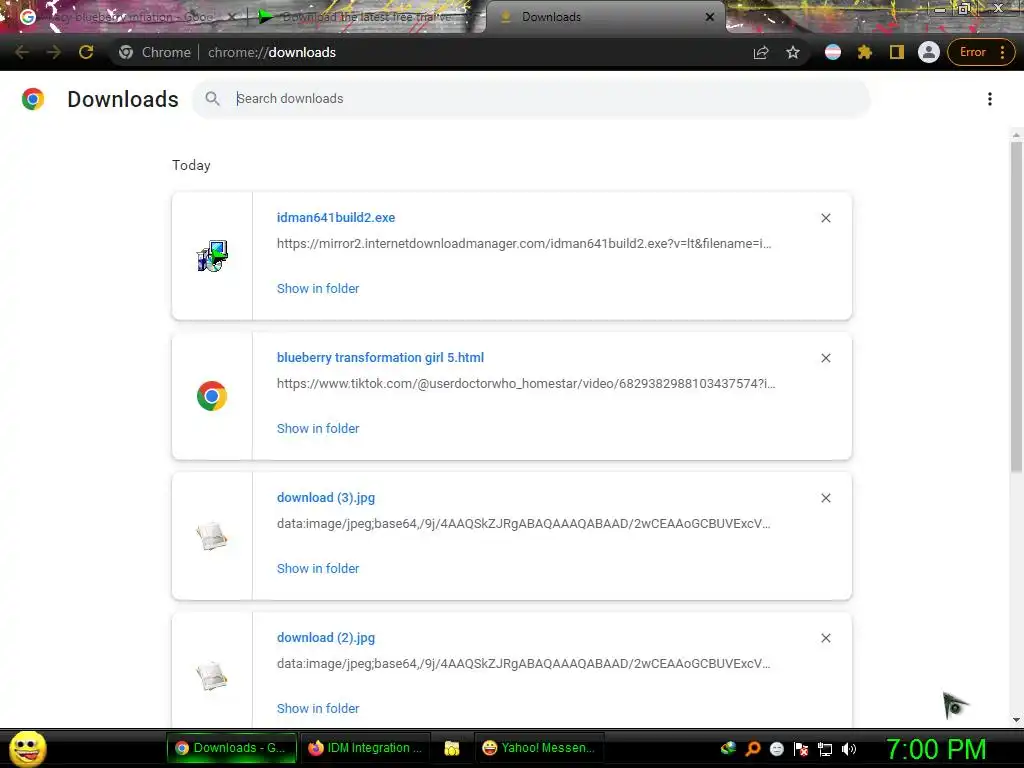
Task: Close the Google search tab
Action: click(x=232, y=17)
